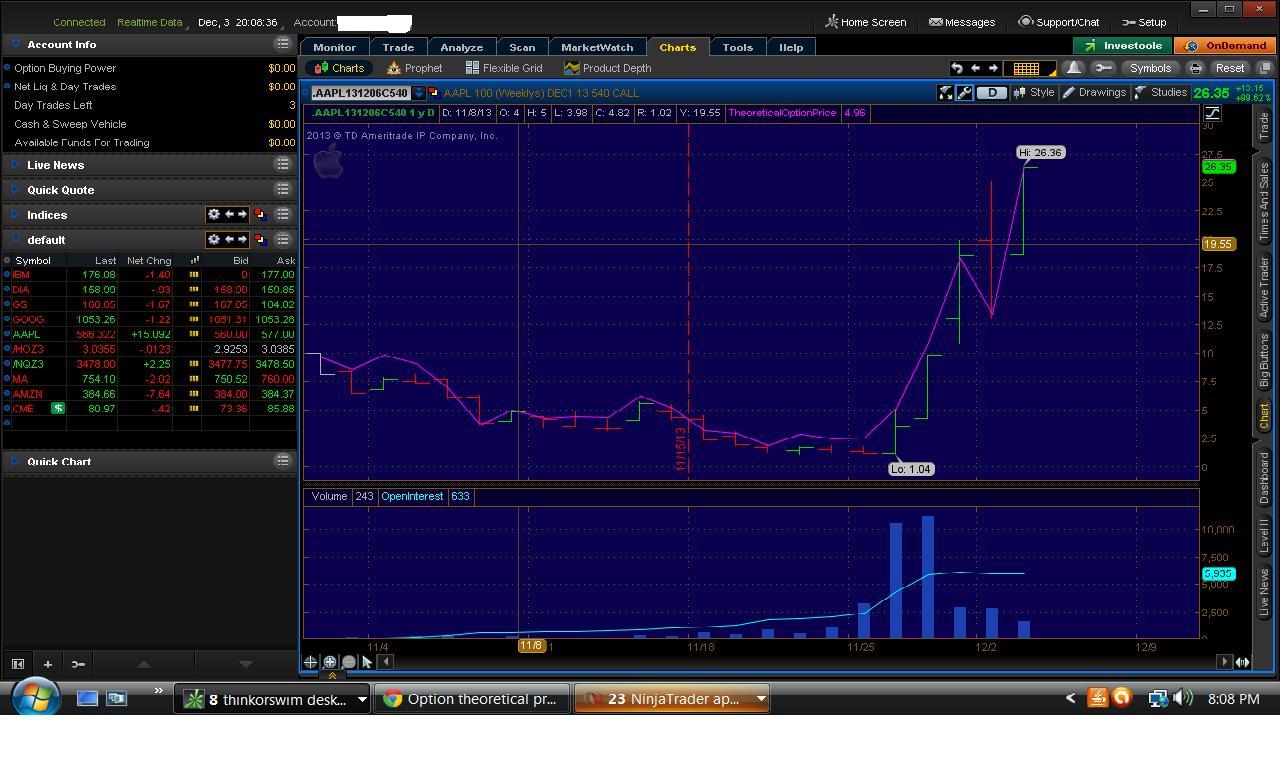
Task: Open the Account Info panel menu icon
Action: pos(283,44)
